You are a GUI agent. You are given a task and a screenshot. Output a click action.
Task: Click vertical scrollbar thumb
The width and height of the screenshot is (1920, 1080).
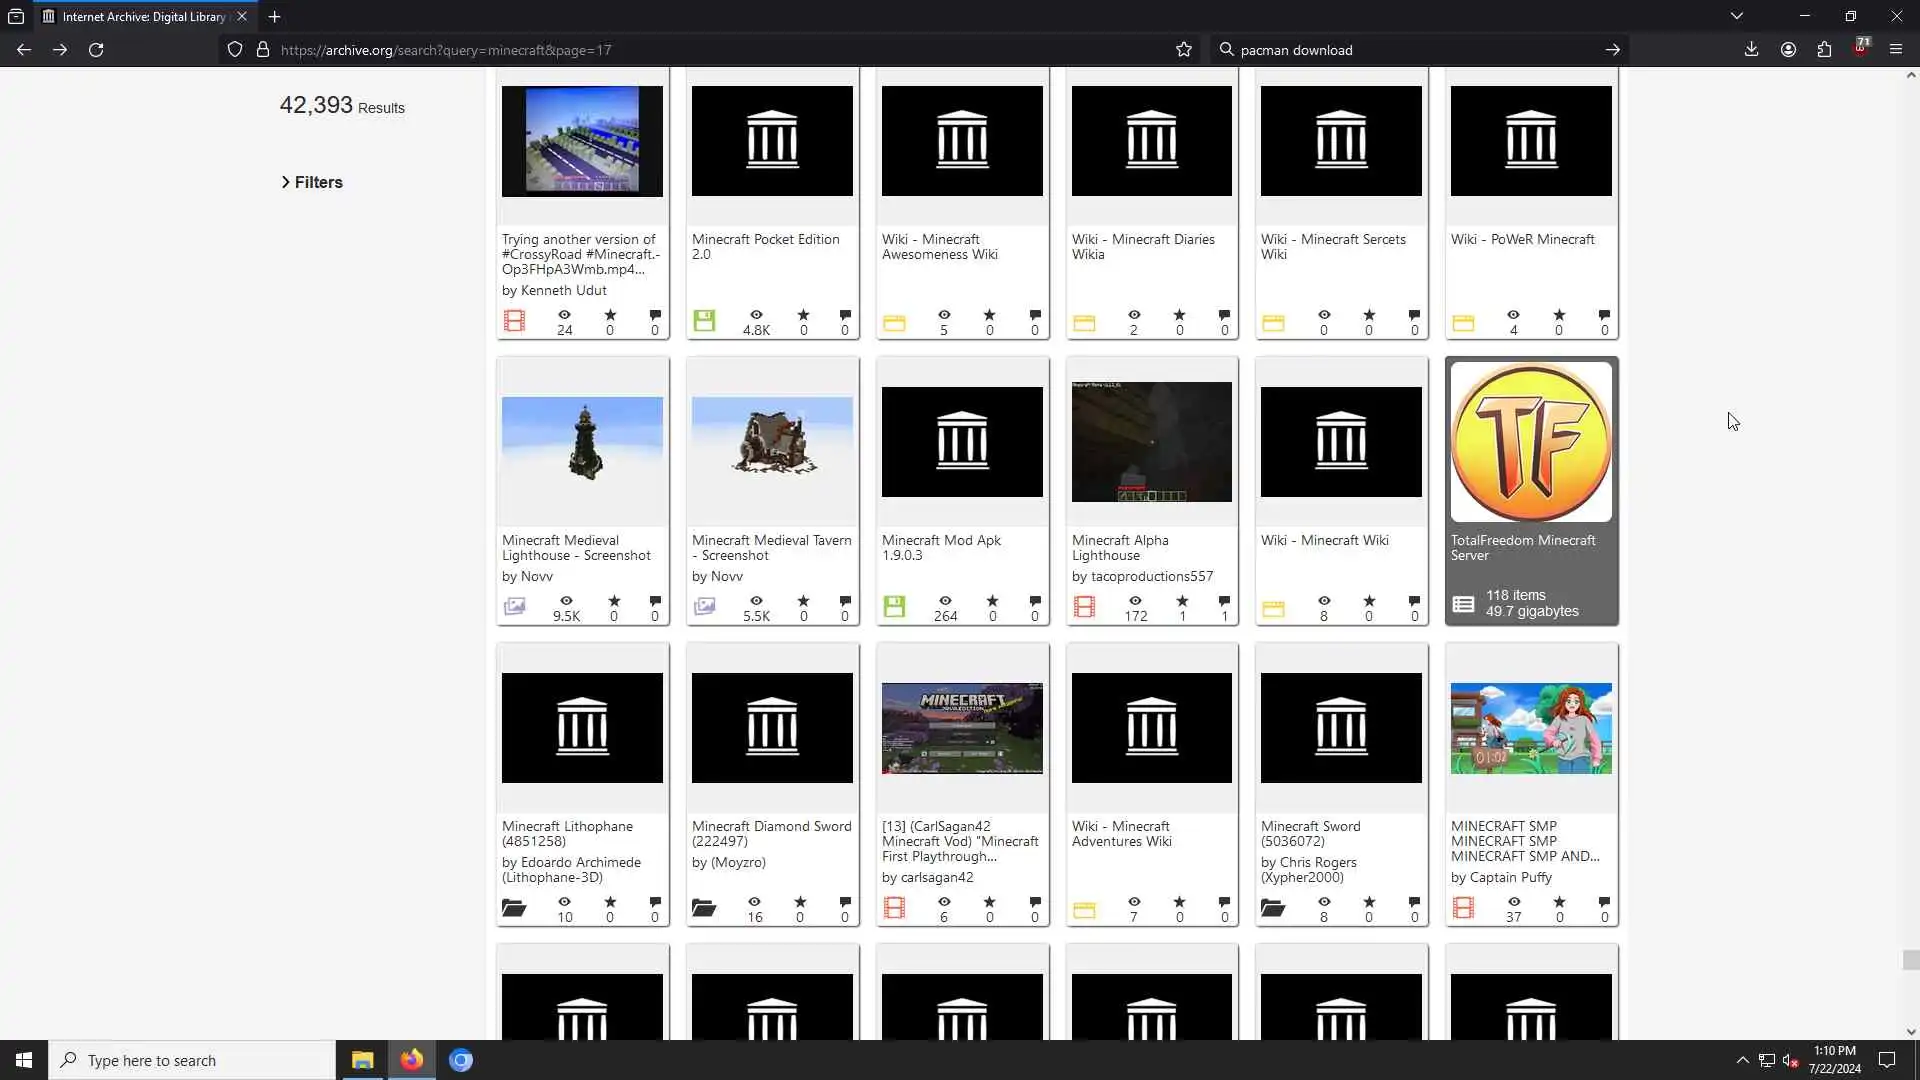pos(1911,960)
